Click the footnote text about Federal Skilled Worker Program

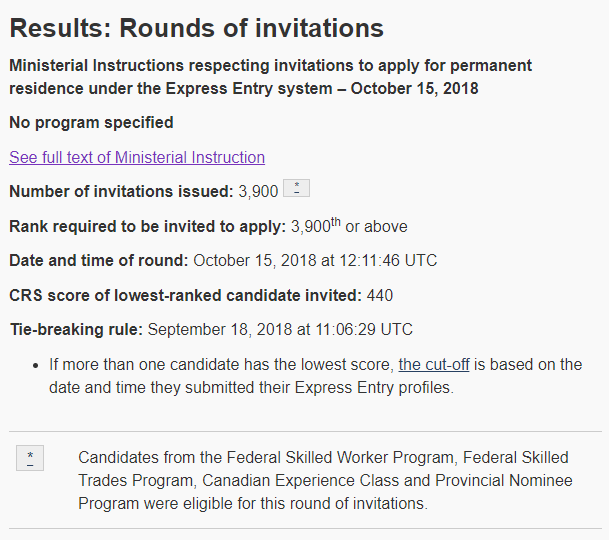coord(323,458)
